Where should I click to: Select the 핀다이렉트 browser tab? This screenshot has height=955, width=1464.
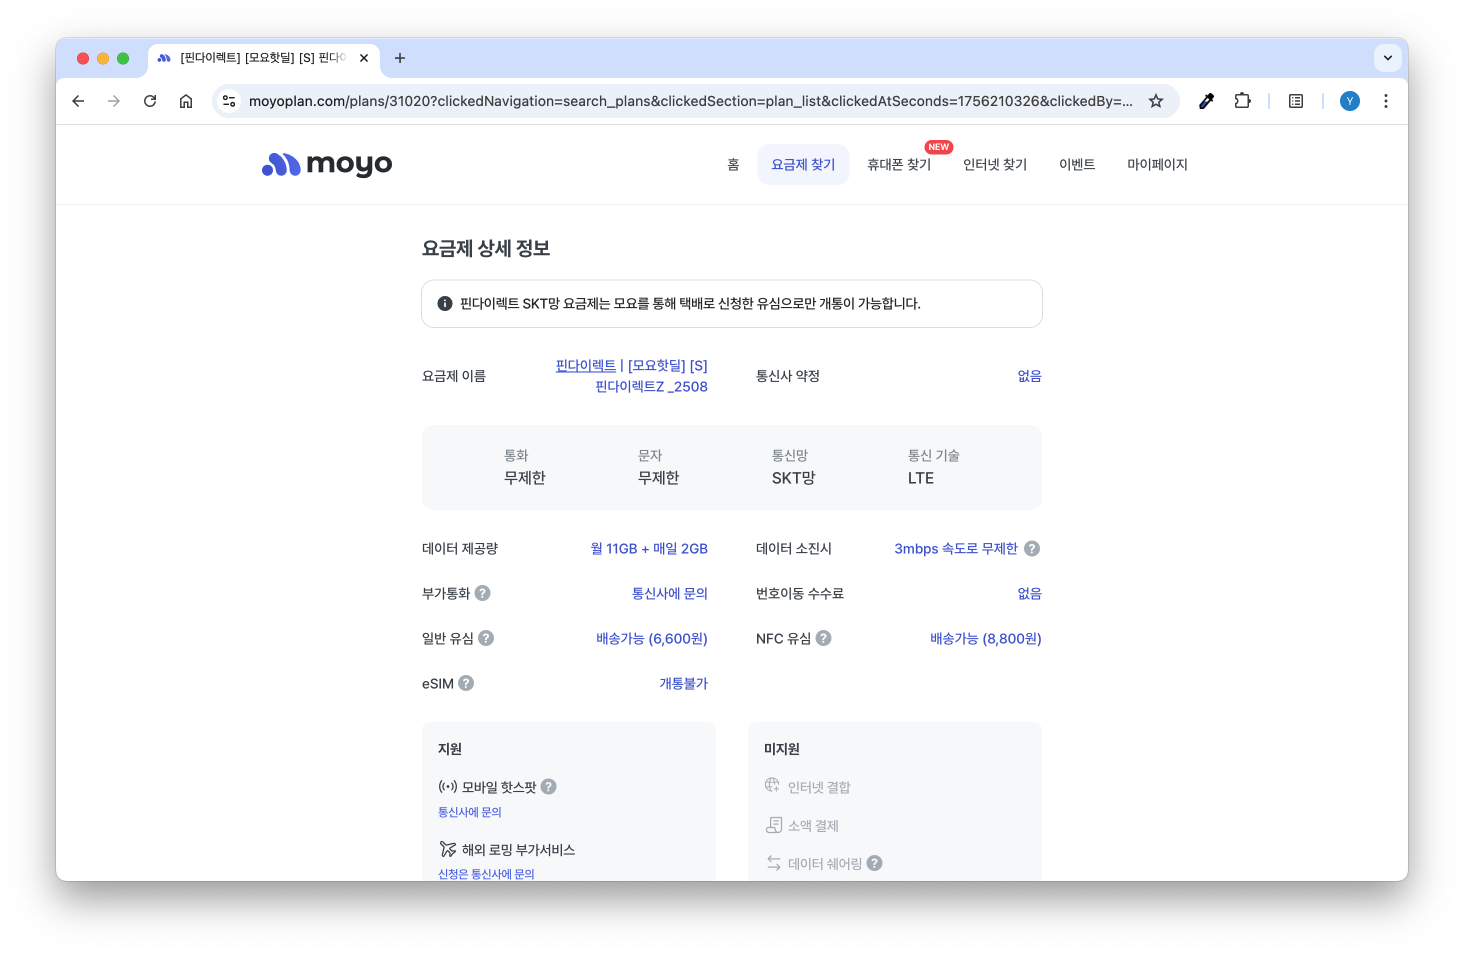click(x=262, y=58)
